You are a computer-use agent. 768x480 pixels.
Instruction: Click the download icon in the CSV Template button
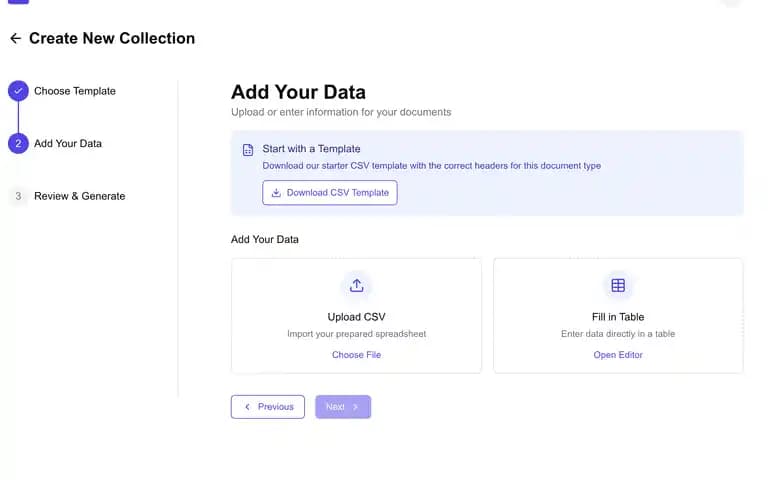point(276,192)
